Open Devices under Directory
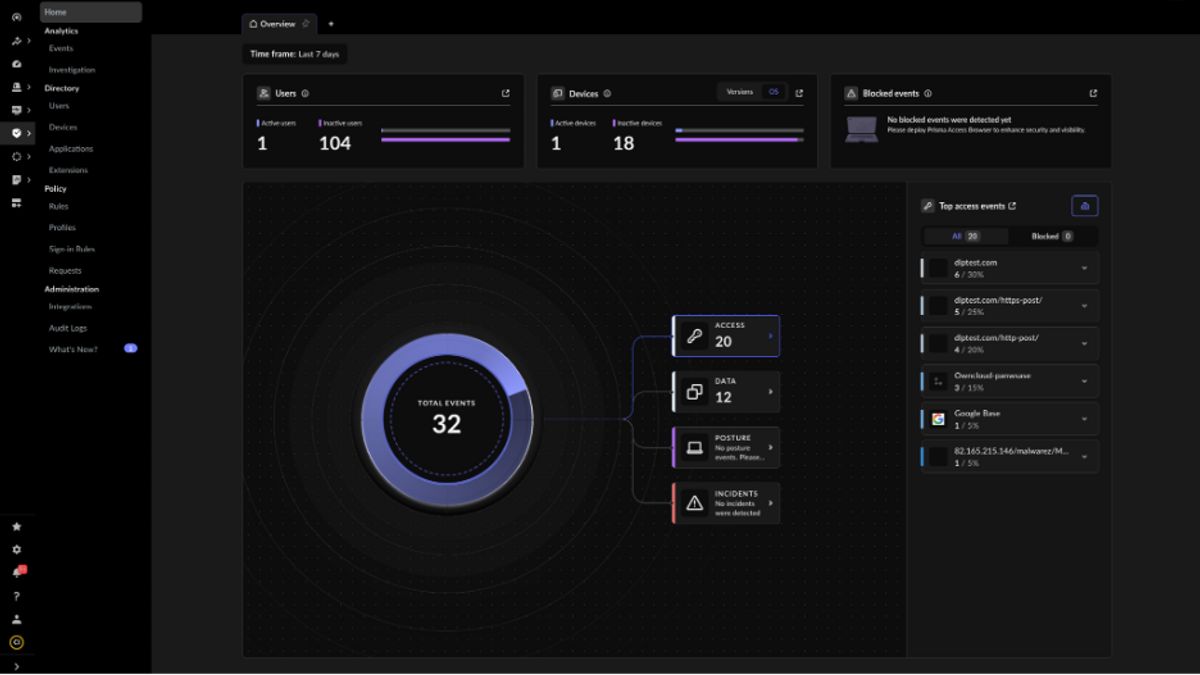The width and height of the screenshot is (1200, 675). coord(63,127)
